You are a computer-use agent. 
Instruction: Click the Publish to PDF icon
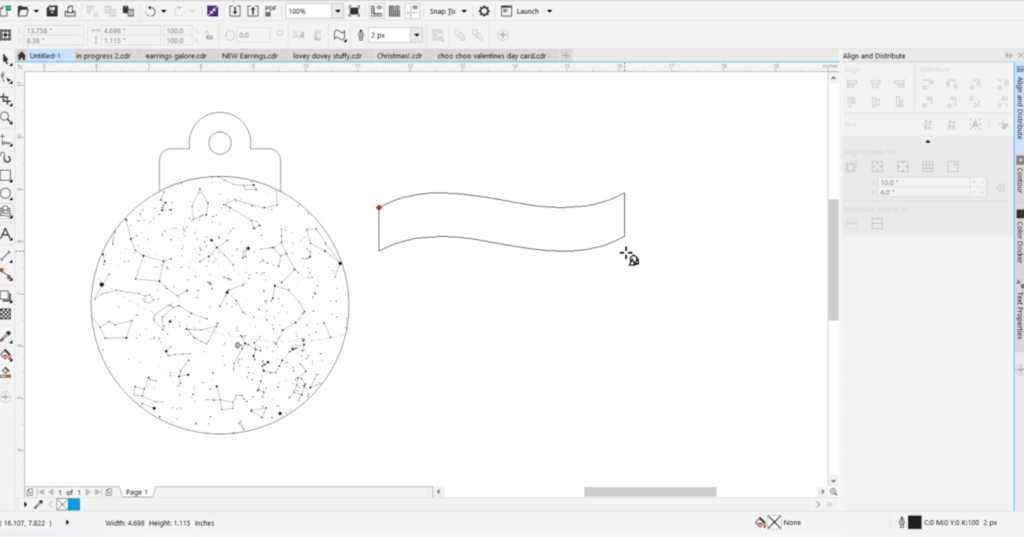271,11
